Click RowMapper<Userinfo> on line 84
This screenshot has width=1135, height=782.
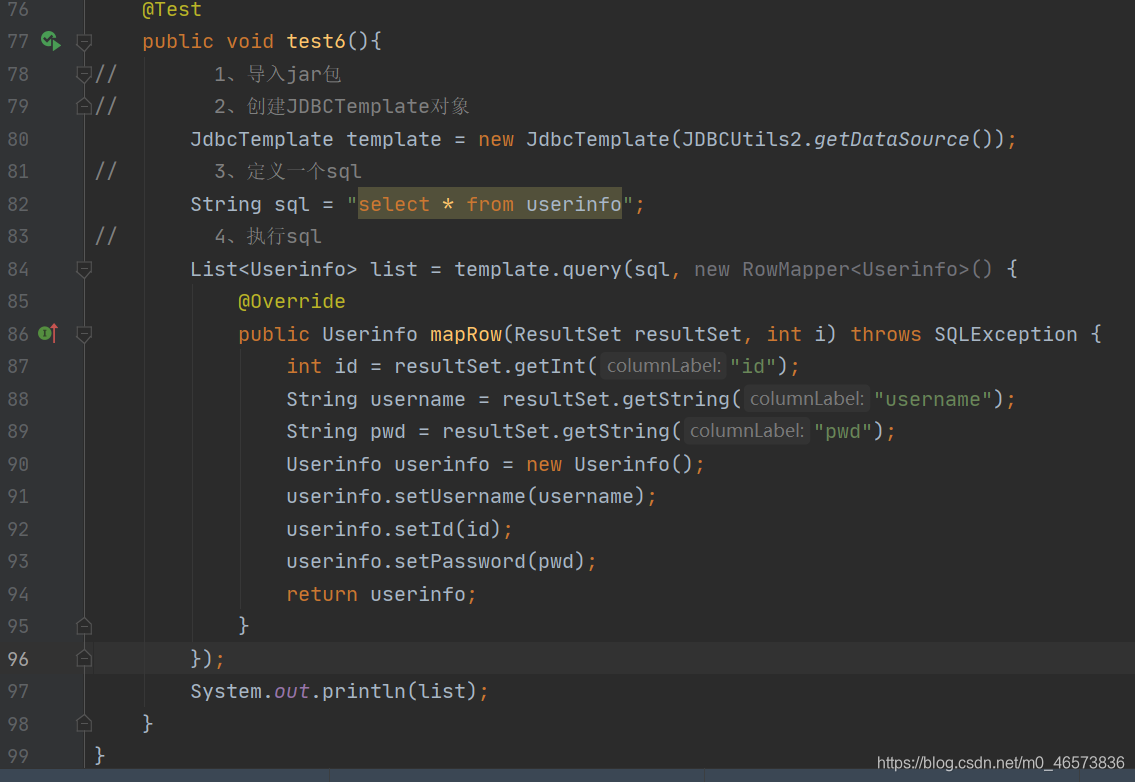(x=856, y=269)
